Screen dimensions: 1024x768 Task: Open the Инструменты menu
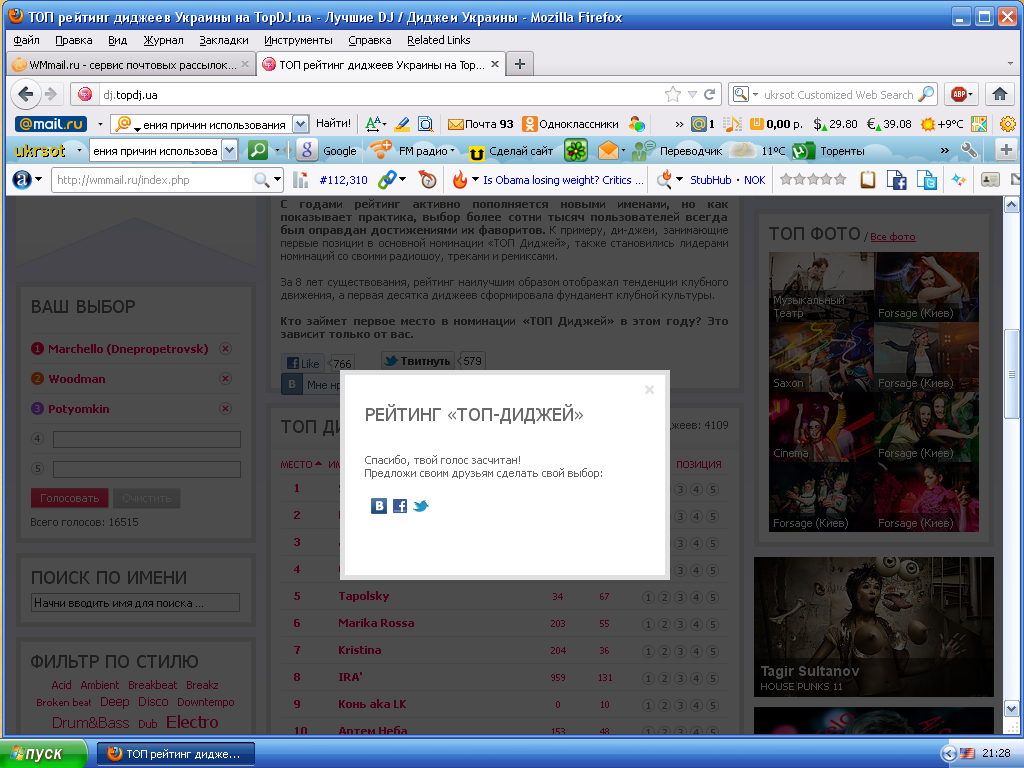click(298, 40)
